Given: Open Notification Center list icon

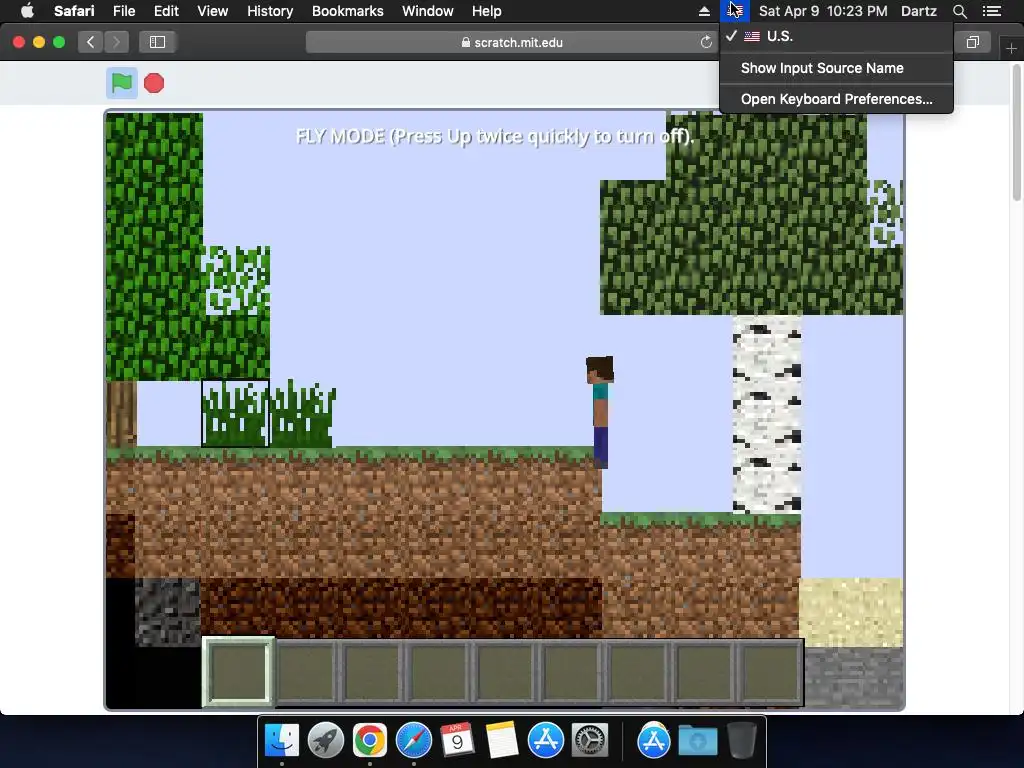Looking at the screenshot, I should click(992, 11).
